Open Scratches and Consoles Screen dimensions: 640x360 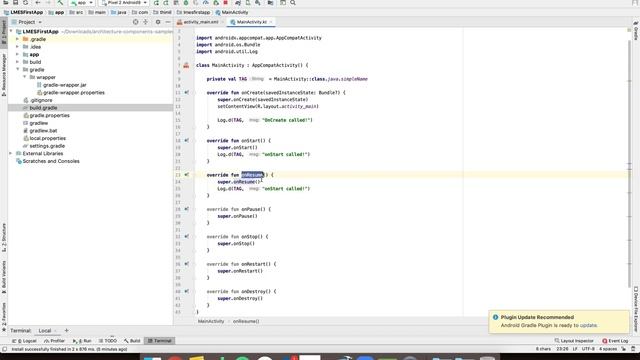48,161
